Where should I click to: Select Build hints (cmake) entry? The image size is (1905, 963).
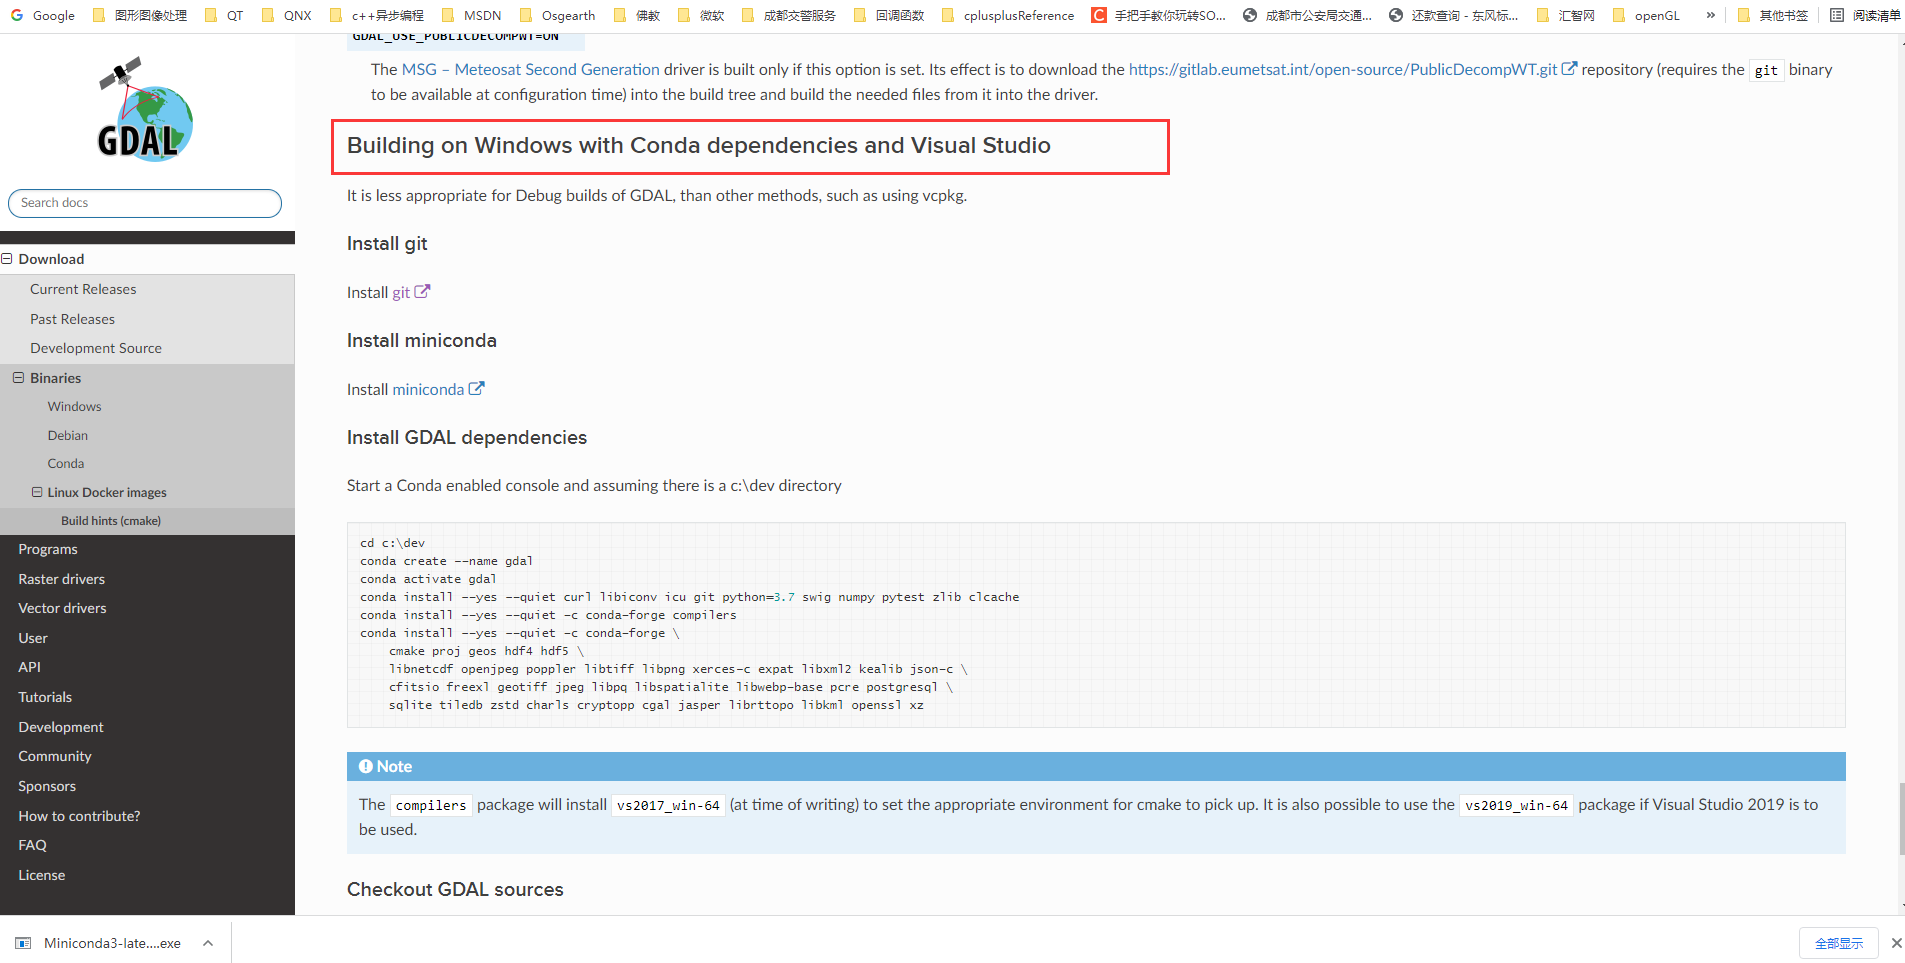click(x=111, y=521)
